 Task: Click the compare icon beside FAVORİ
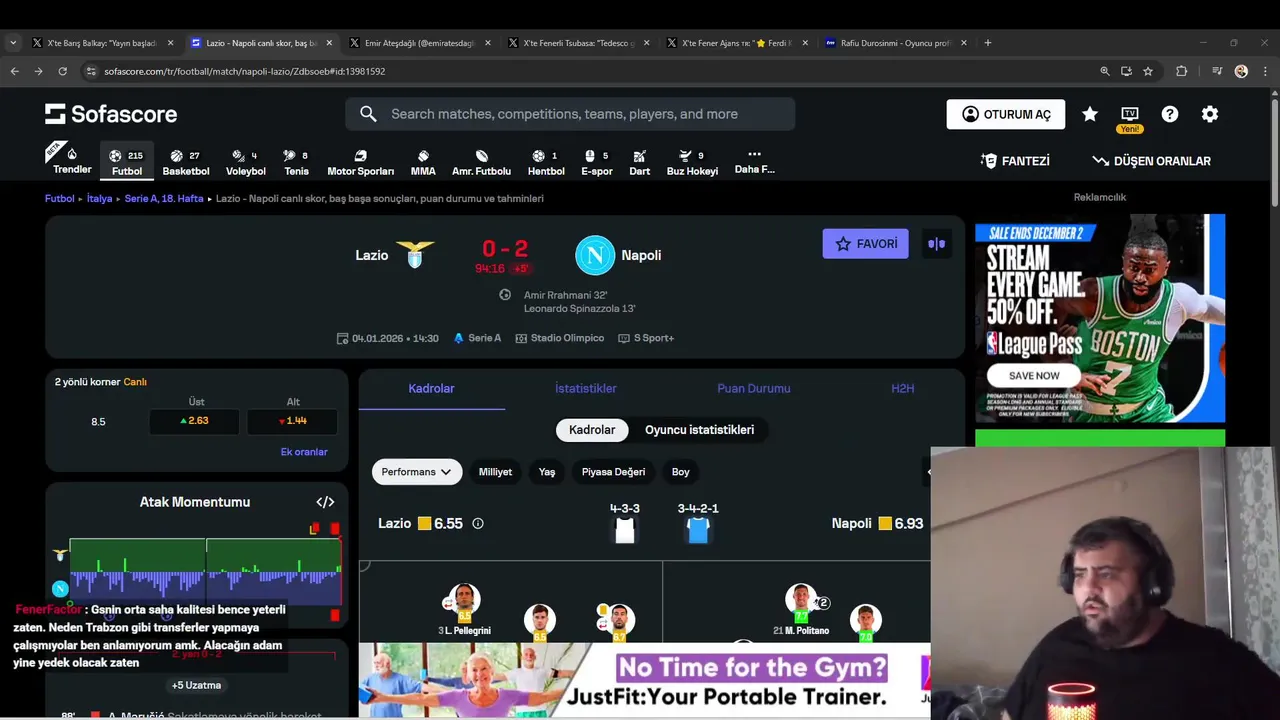pos(936,244)
